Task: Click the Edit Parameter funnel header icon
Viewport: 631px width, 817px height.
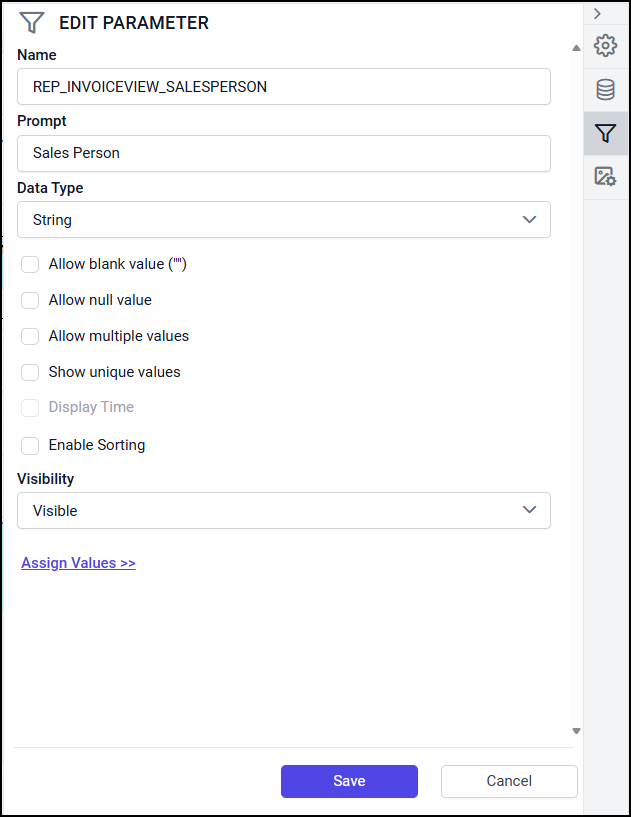Action: tap(32, 23)
